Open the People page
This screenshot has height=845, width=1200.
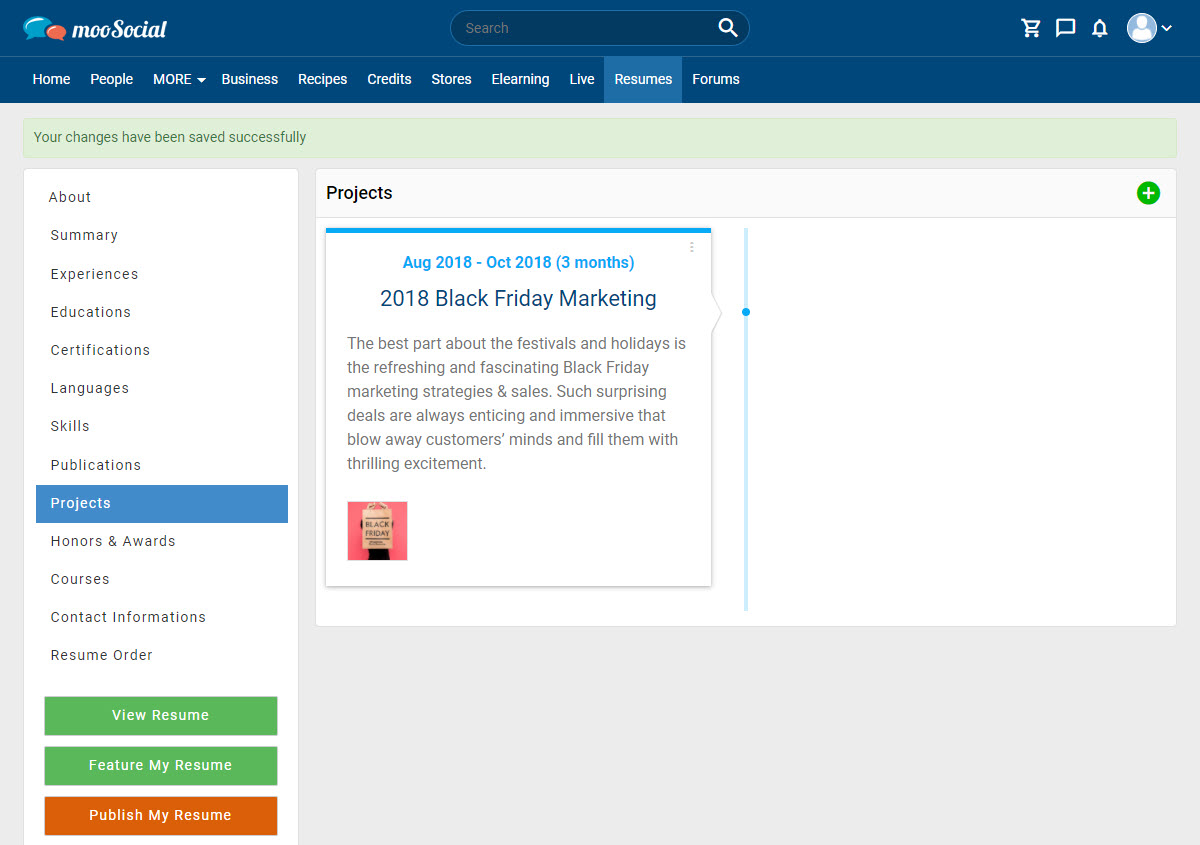click(x=111, y=79)
